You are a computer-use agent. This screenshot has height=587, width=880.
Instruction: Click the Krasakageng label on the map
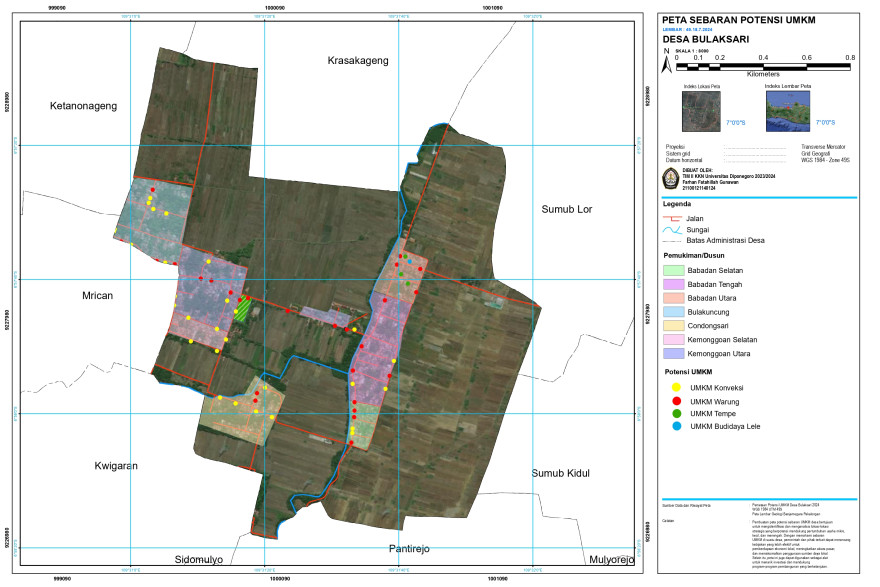pos(358,61)
